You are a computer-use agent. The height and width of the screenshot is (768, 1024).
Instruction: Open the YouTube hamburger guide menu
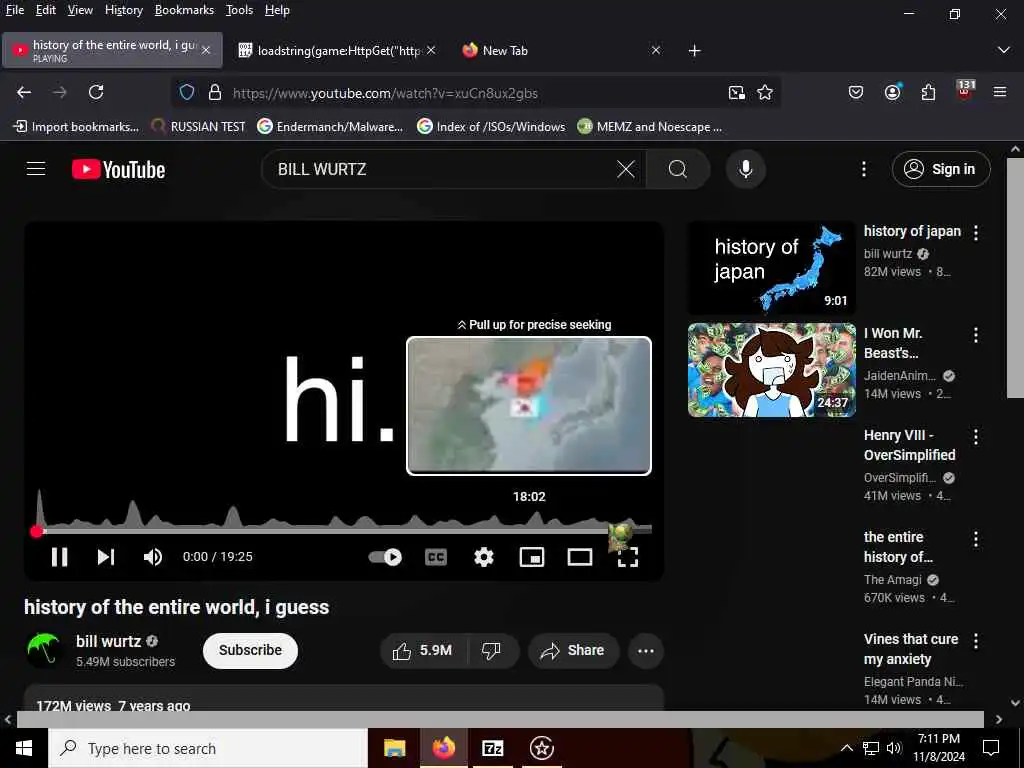(x=36, y=169)
